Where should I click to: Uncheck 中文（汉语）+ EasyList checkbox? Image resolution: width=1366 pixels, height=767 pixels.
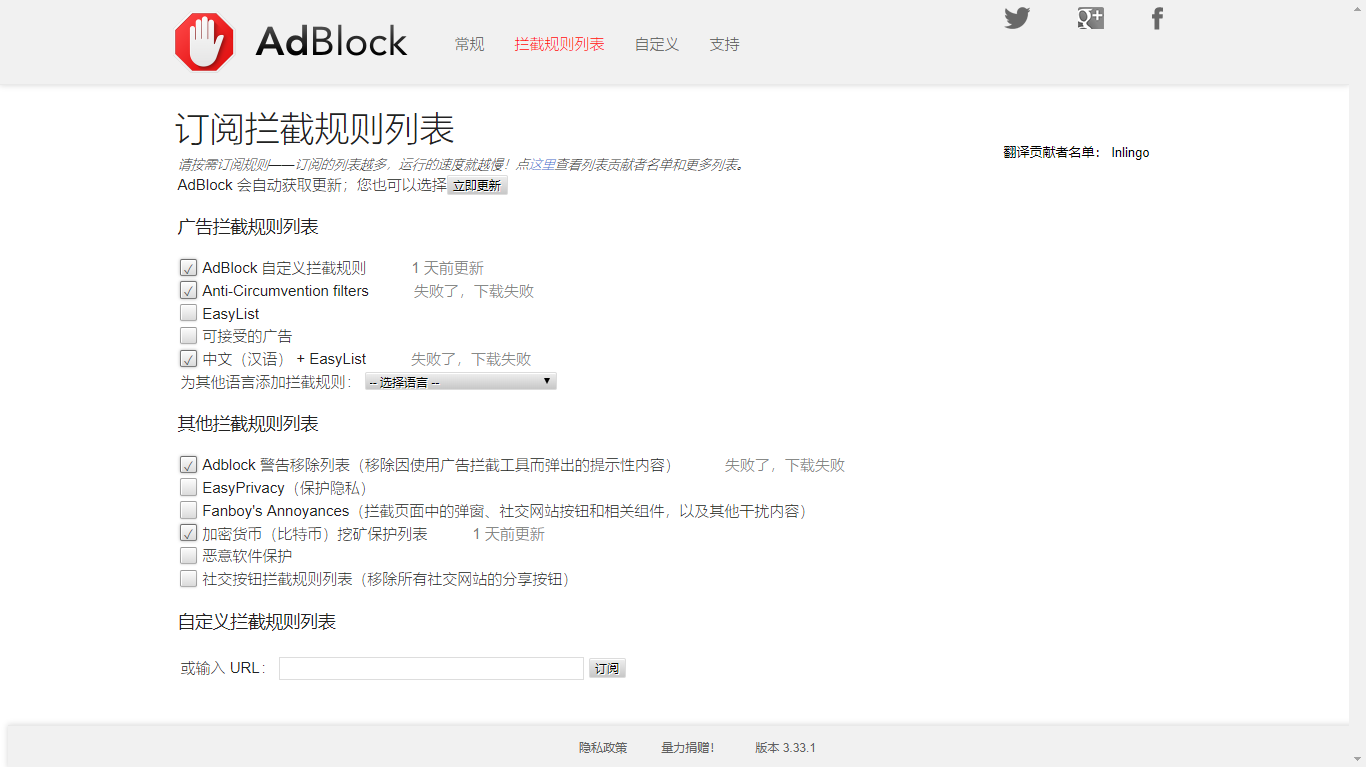pyautogui.click(x=188, y=359)
